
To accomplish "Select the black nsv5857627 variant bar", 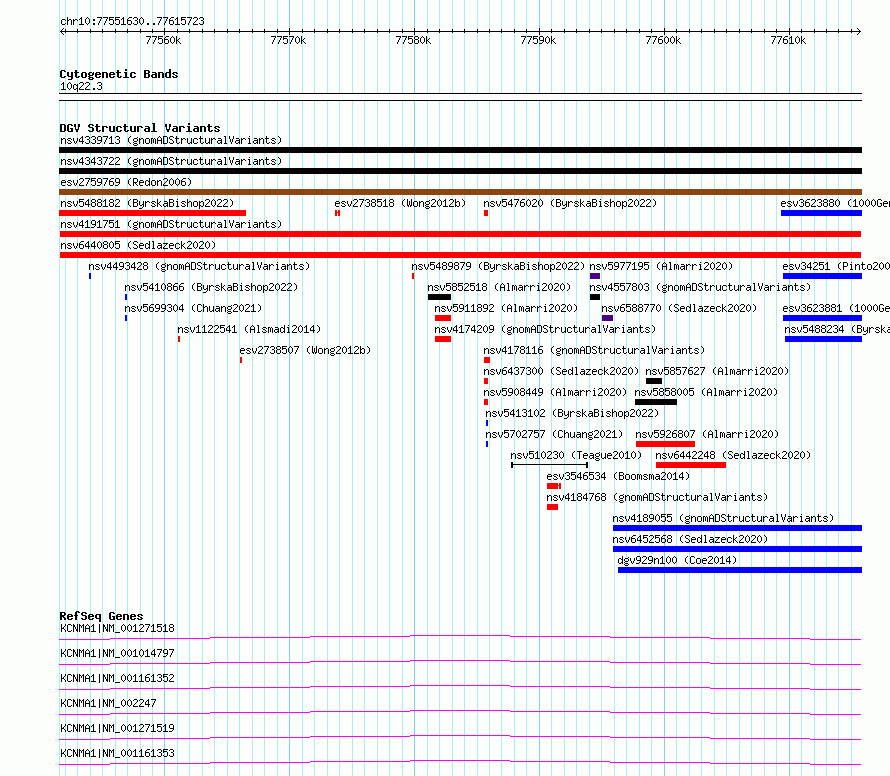I will click(x=654, y=381).
